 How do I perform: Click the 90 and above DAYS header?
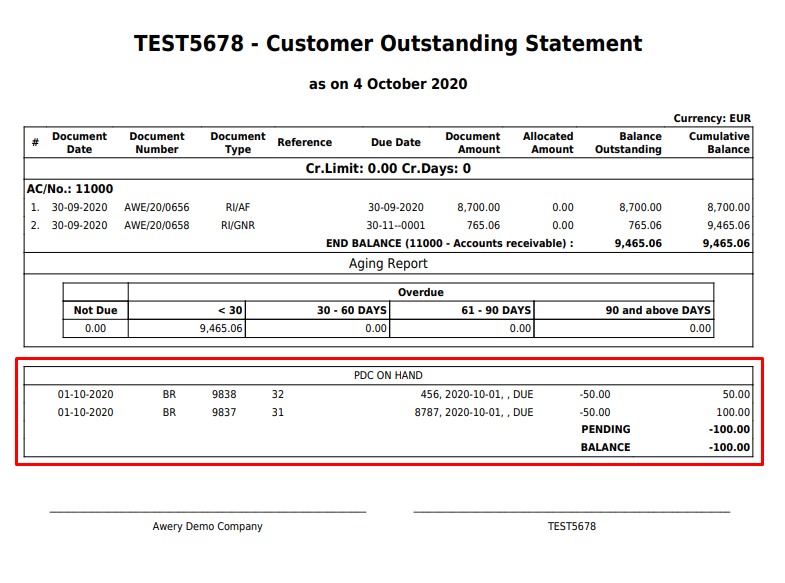click(x=658, y=310)
